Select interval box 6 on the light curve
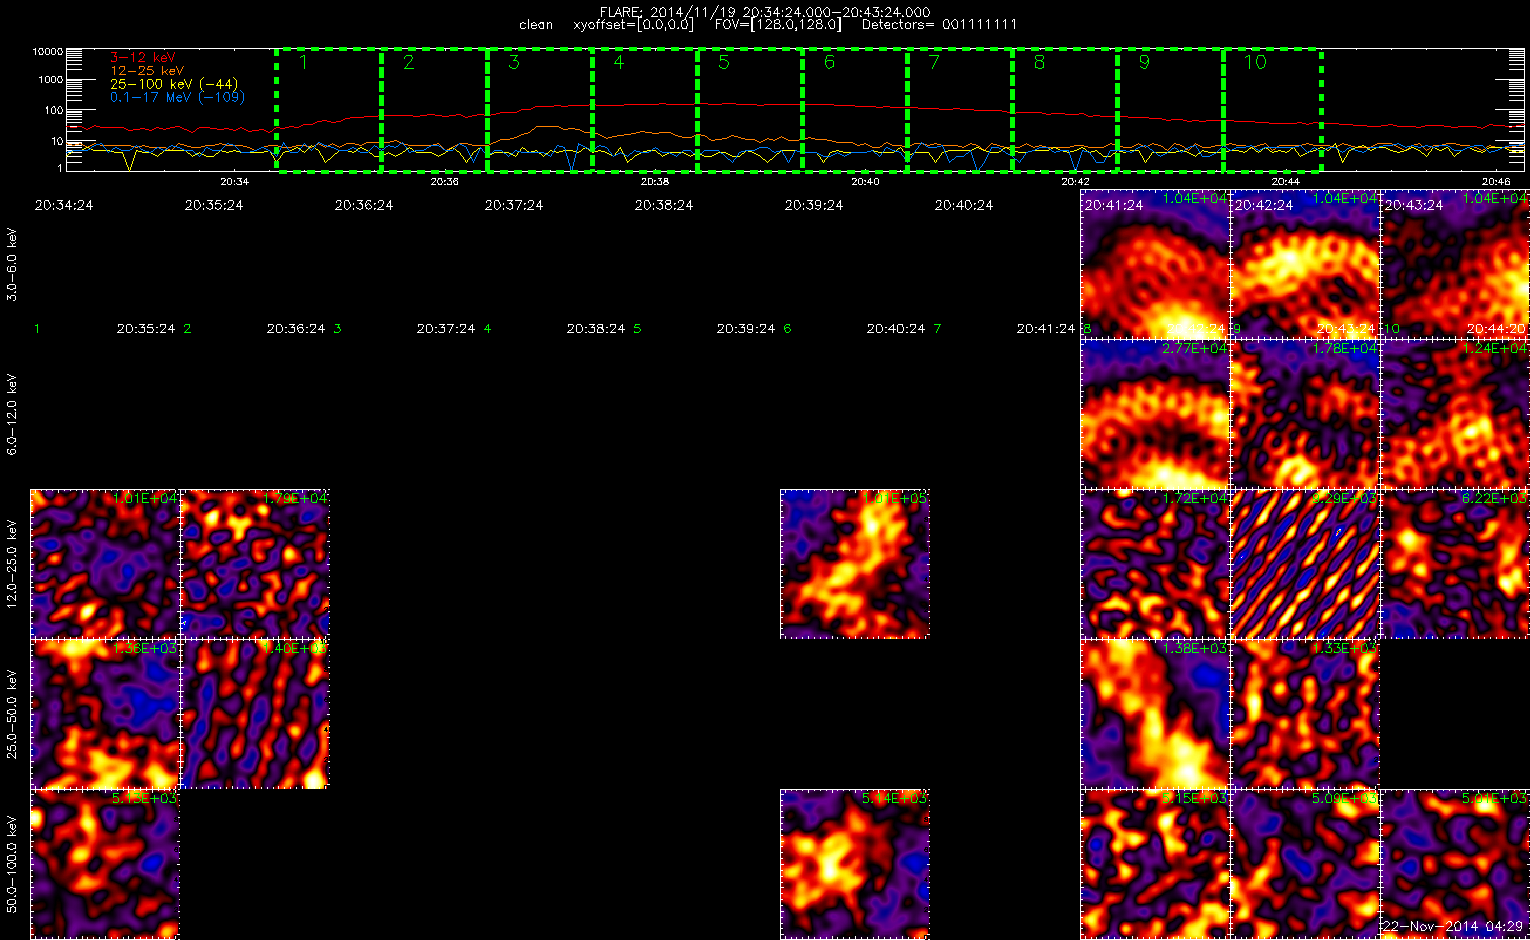This screenshot has width=1530, height=940. coord(854,110)
